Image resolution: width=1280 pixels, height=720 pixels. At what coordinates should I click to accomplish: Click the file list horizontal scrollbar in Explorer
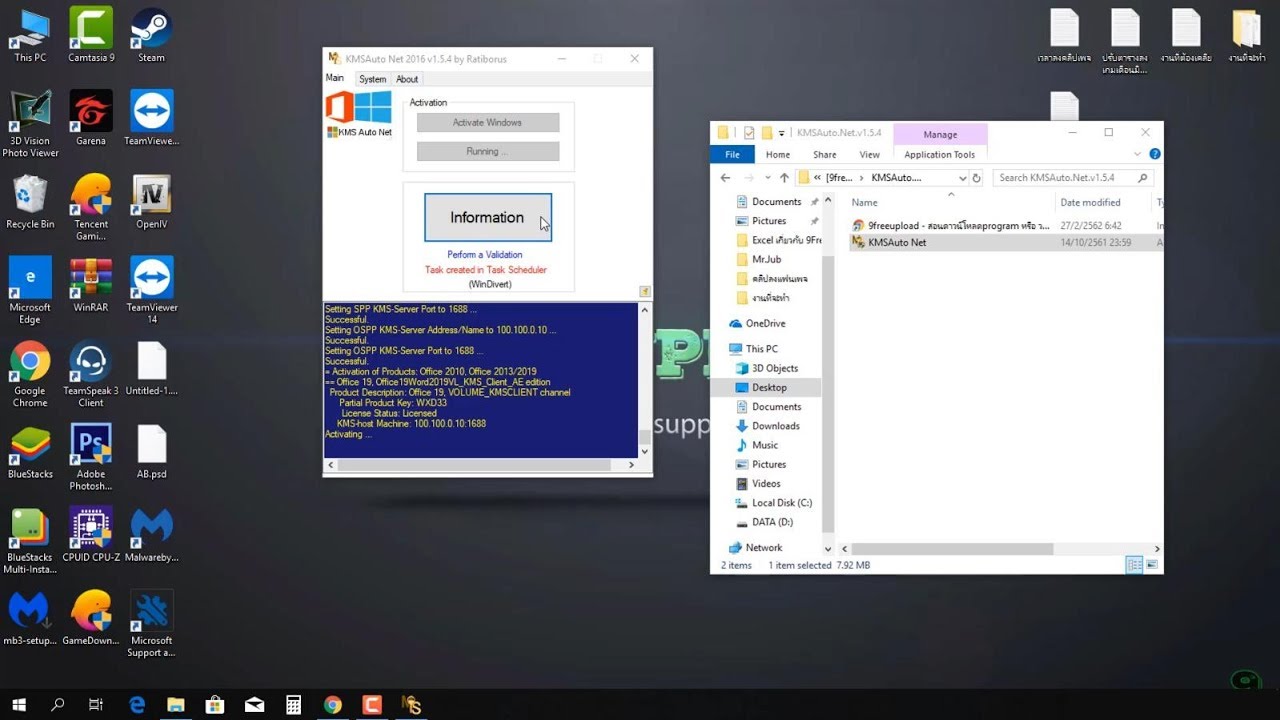(x=952, y=549)
